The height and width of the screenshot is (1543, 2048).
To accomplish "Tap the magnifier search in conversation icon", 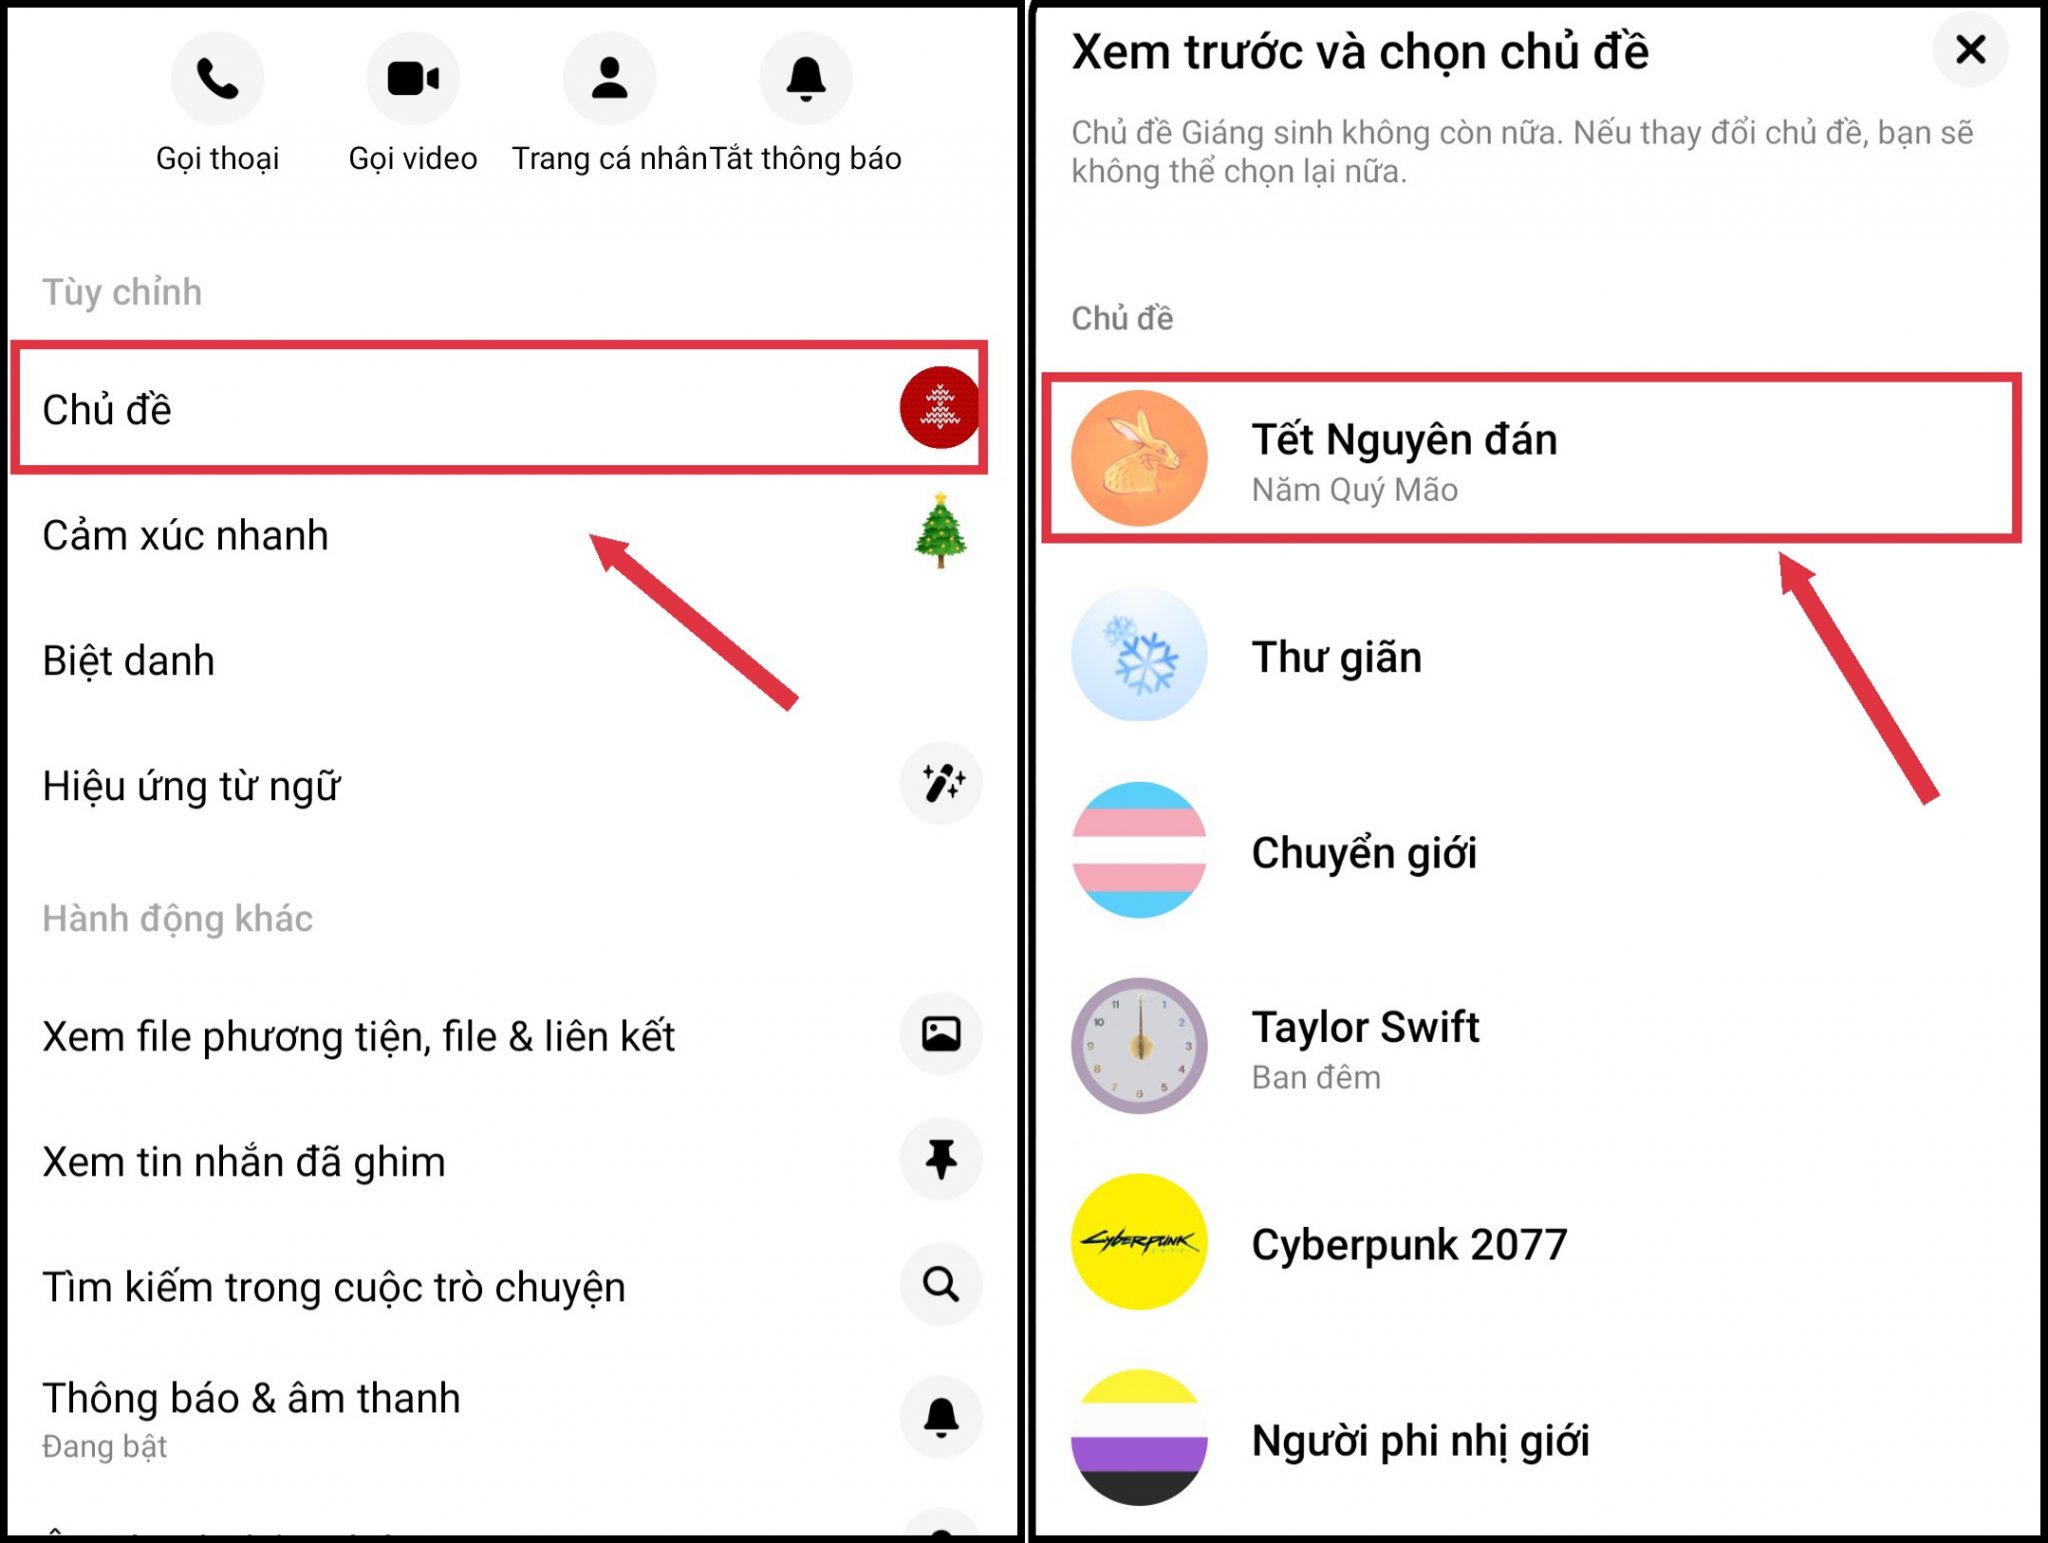I will pos(941,1285).
